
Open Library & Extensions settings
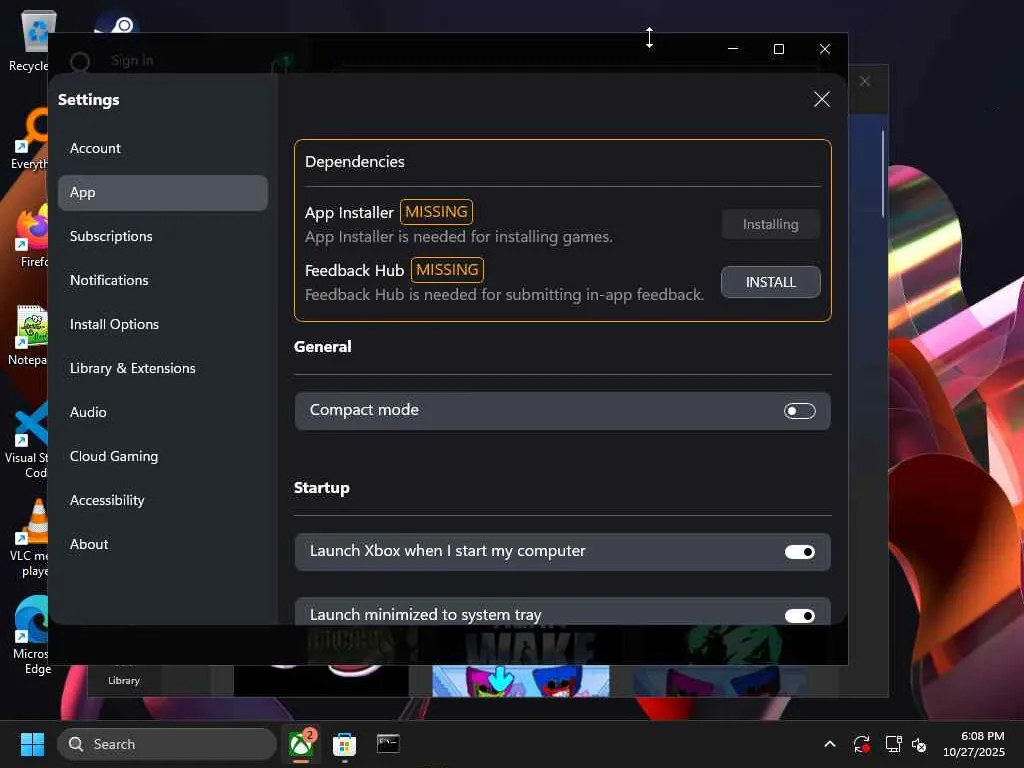pos(133,368)
